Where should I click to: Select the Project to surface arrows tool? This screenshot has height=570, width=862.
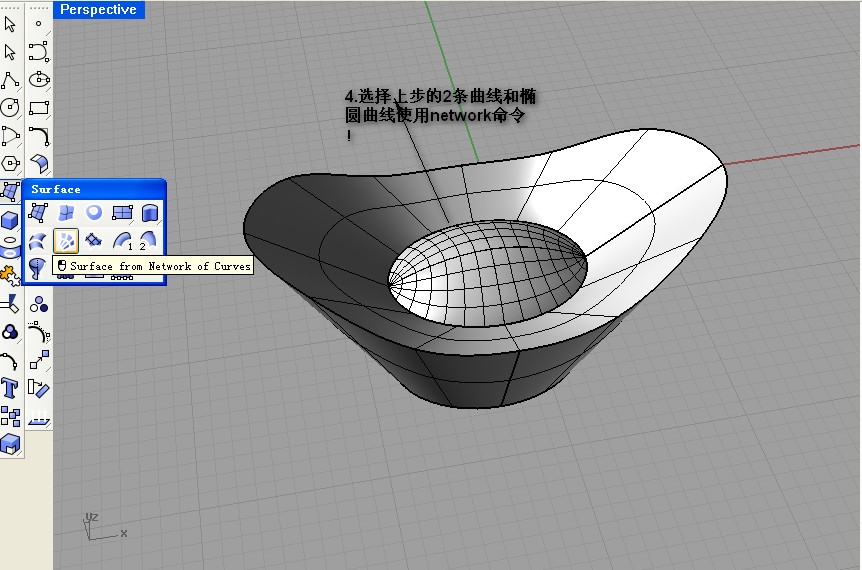38,416
